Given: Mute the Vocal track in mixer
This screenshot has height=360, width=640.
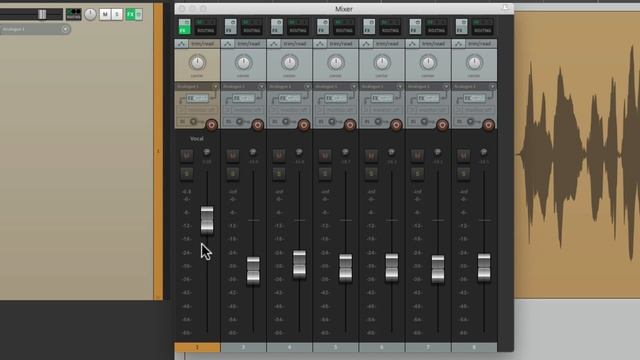Looking at the screenshot, I should [x=187, y=156].
